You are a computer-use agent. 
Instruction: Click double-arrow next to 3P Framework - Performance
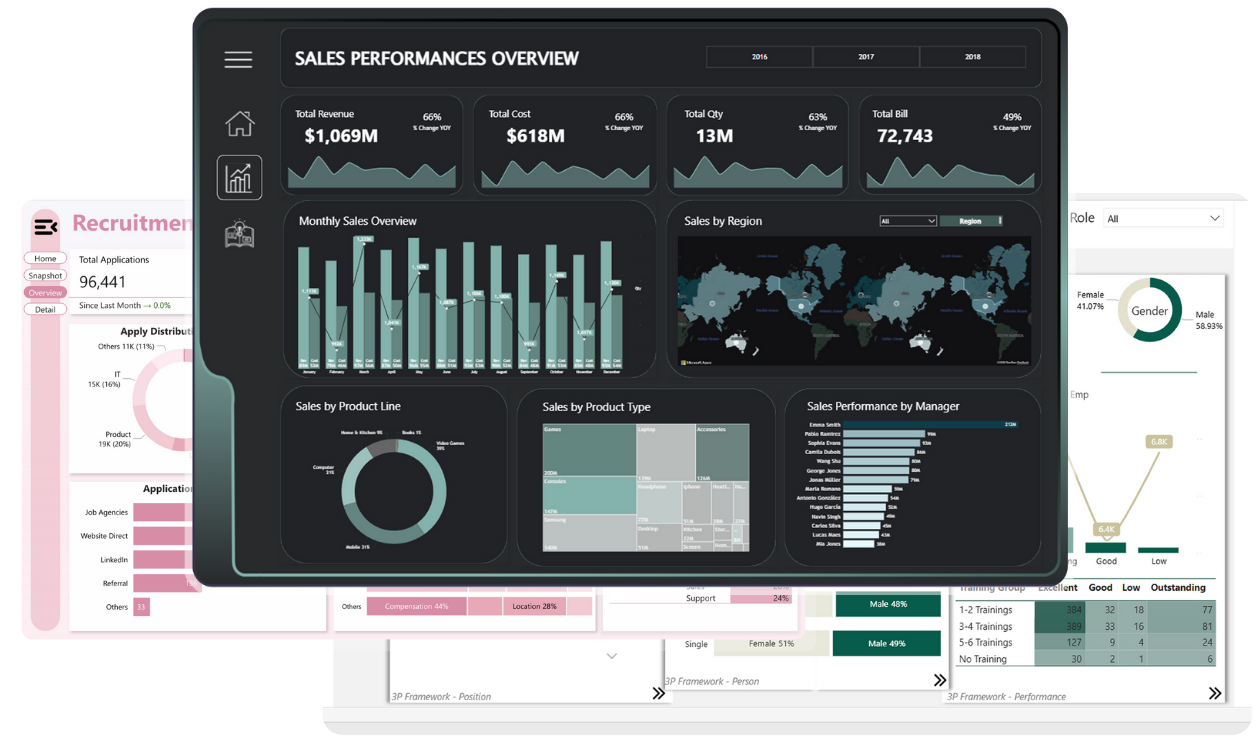click(x=1215, y=693)
